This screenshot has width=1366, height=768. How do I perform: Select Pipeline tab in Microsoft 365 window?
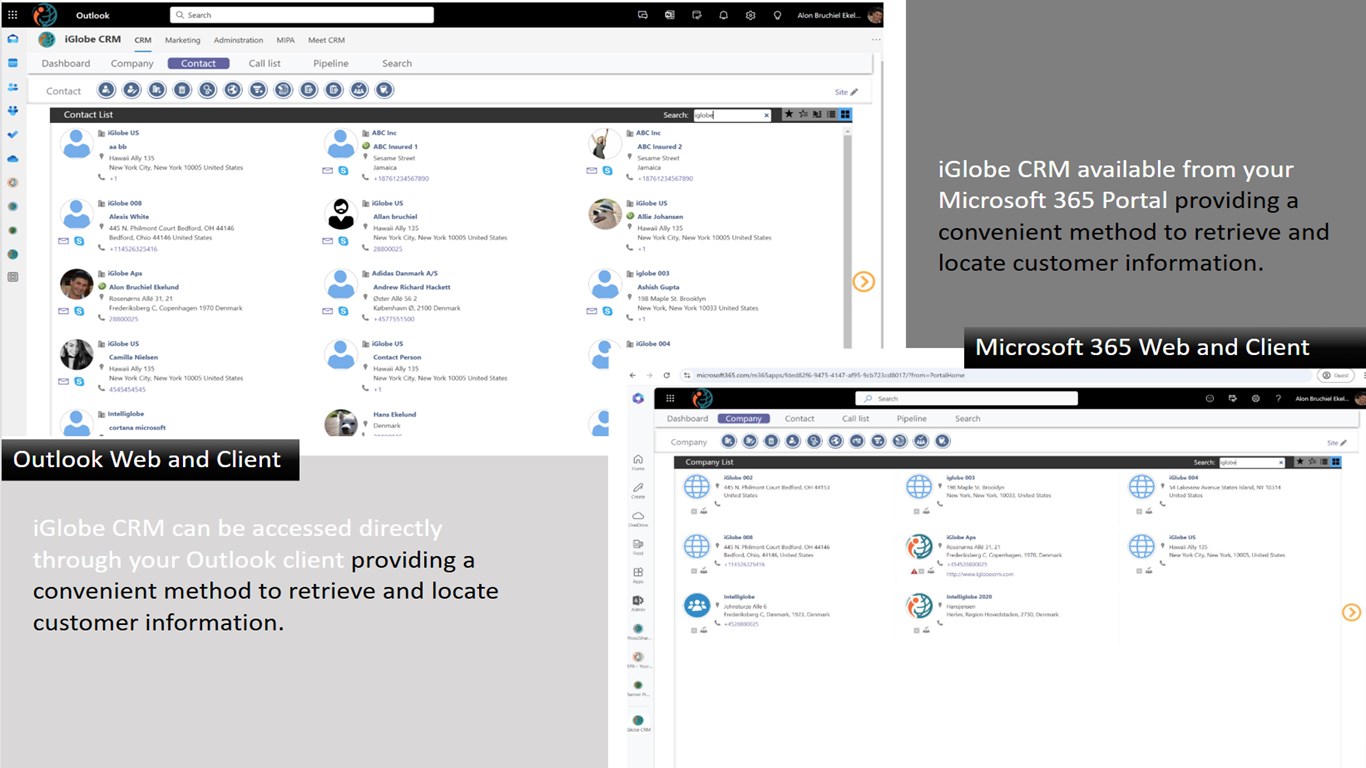pos(912,419)
